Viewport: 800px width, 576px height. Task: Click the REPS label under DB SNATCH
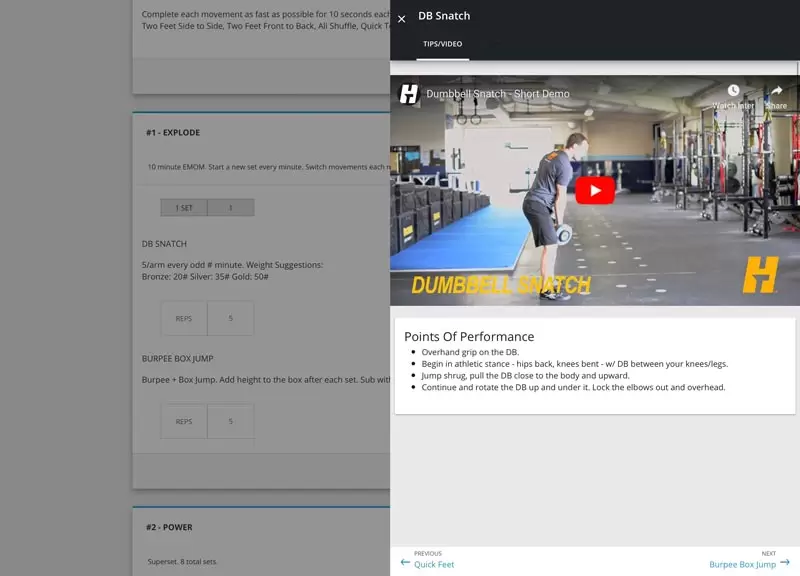183,317
